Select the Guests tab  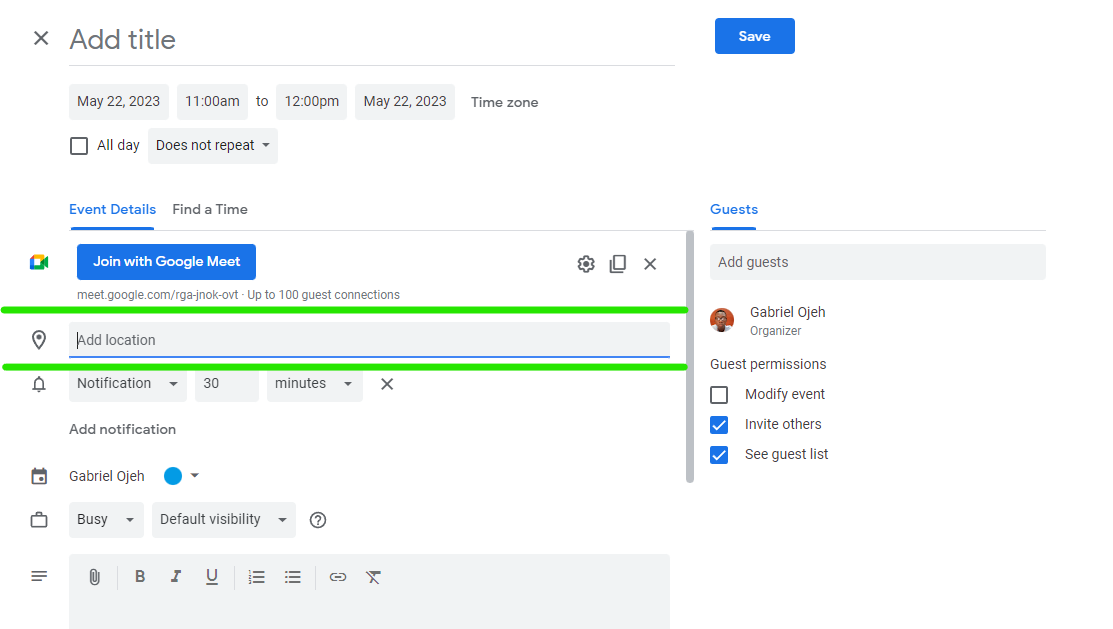click(733, 209)
